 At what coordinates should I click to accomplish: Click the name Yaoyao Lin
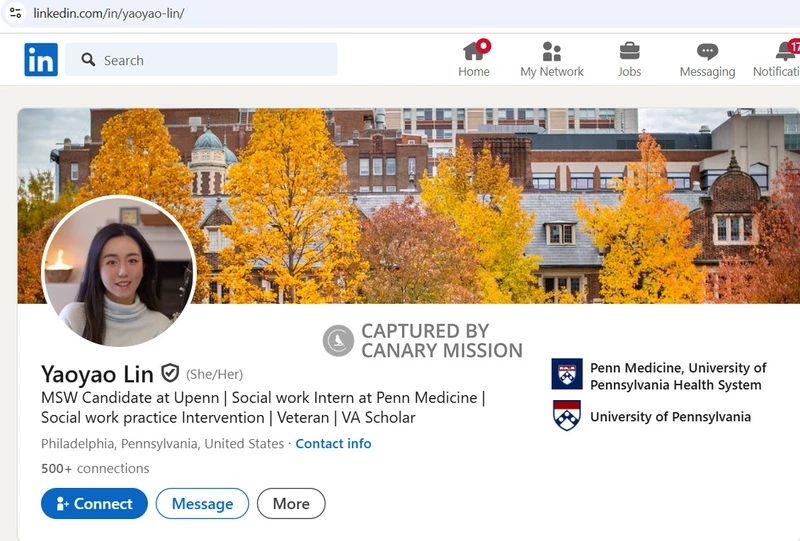click(97, 374)
